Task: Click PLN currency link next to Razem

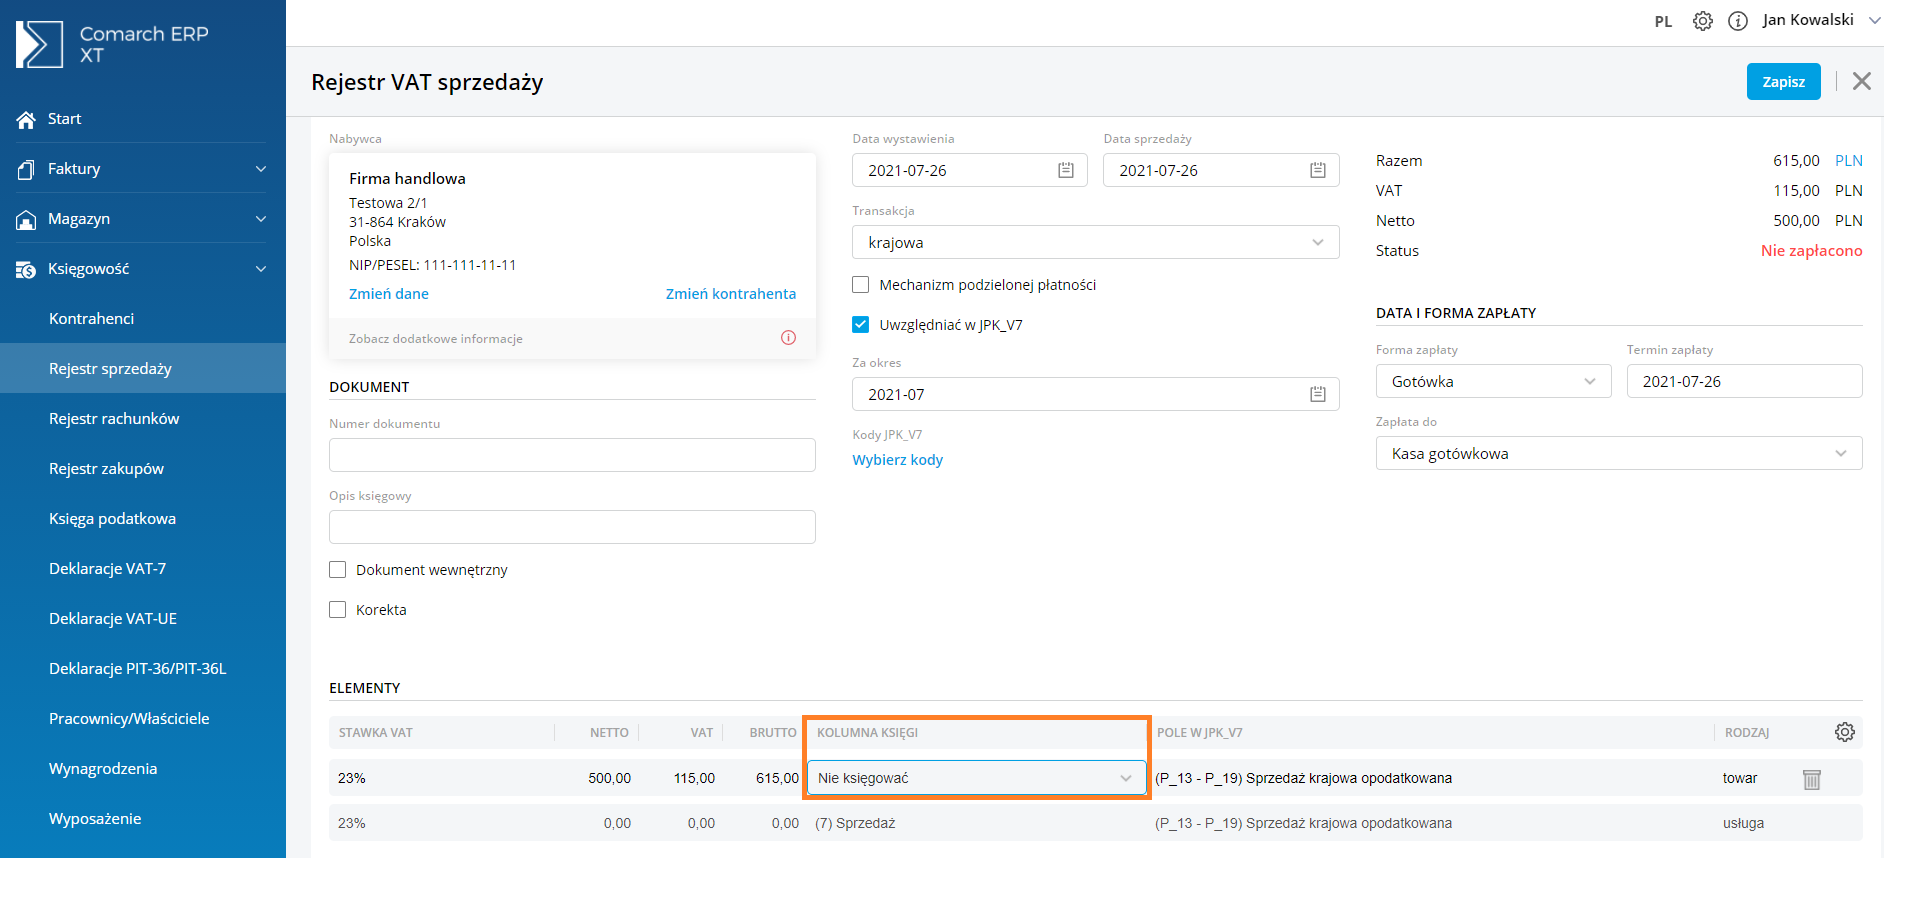Action: pyautogui.click(x=1849, y=161)
